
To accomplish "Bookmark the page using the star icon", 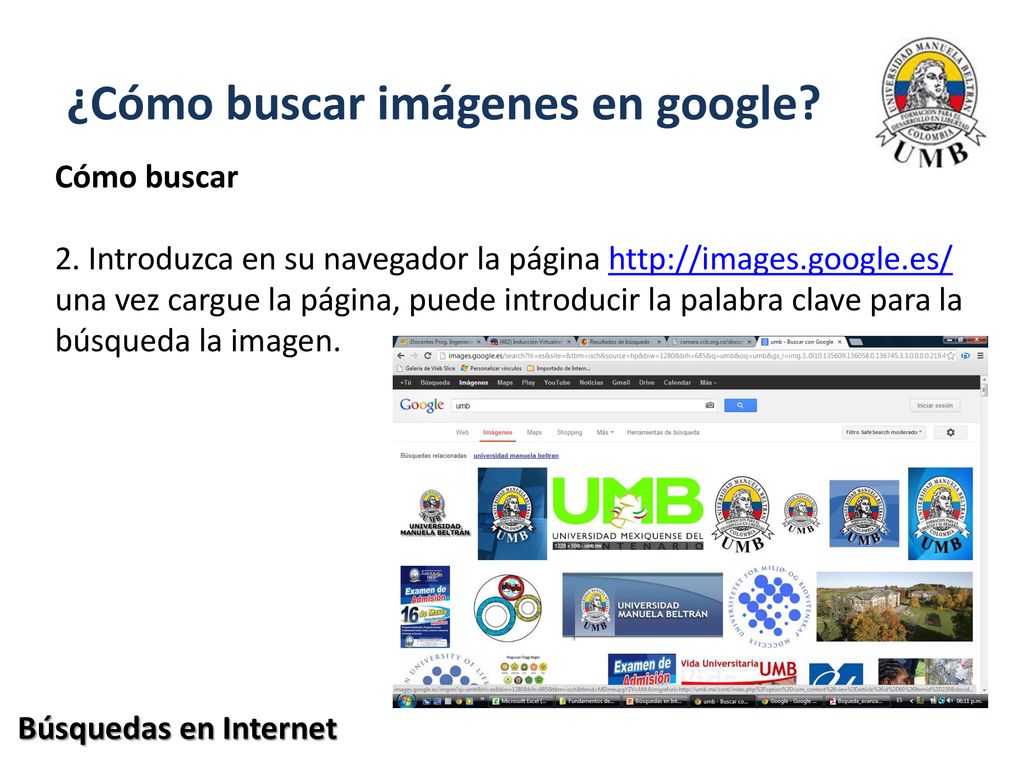I will 951,356.
